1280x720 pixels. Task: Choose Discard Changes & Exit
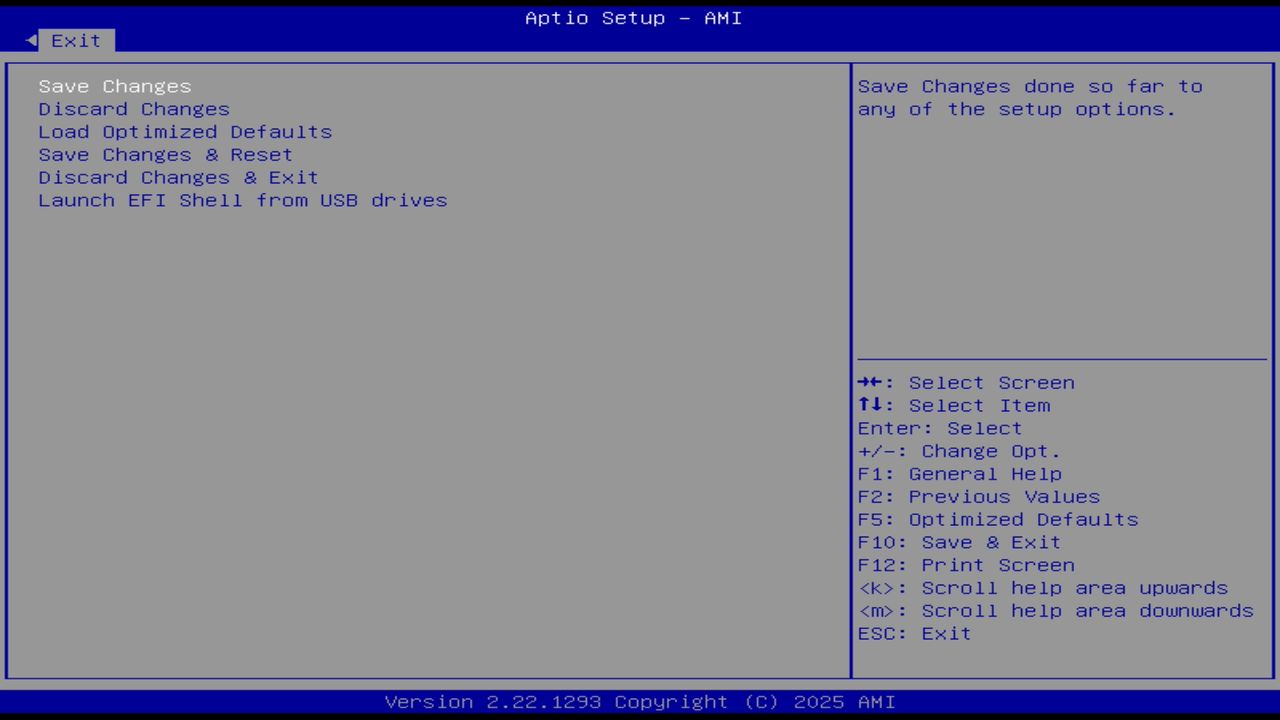point(178,177)
